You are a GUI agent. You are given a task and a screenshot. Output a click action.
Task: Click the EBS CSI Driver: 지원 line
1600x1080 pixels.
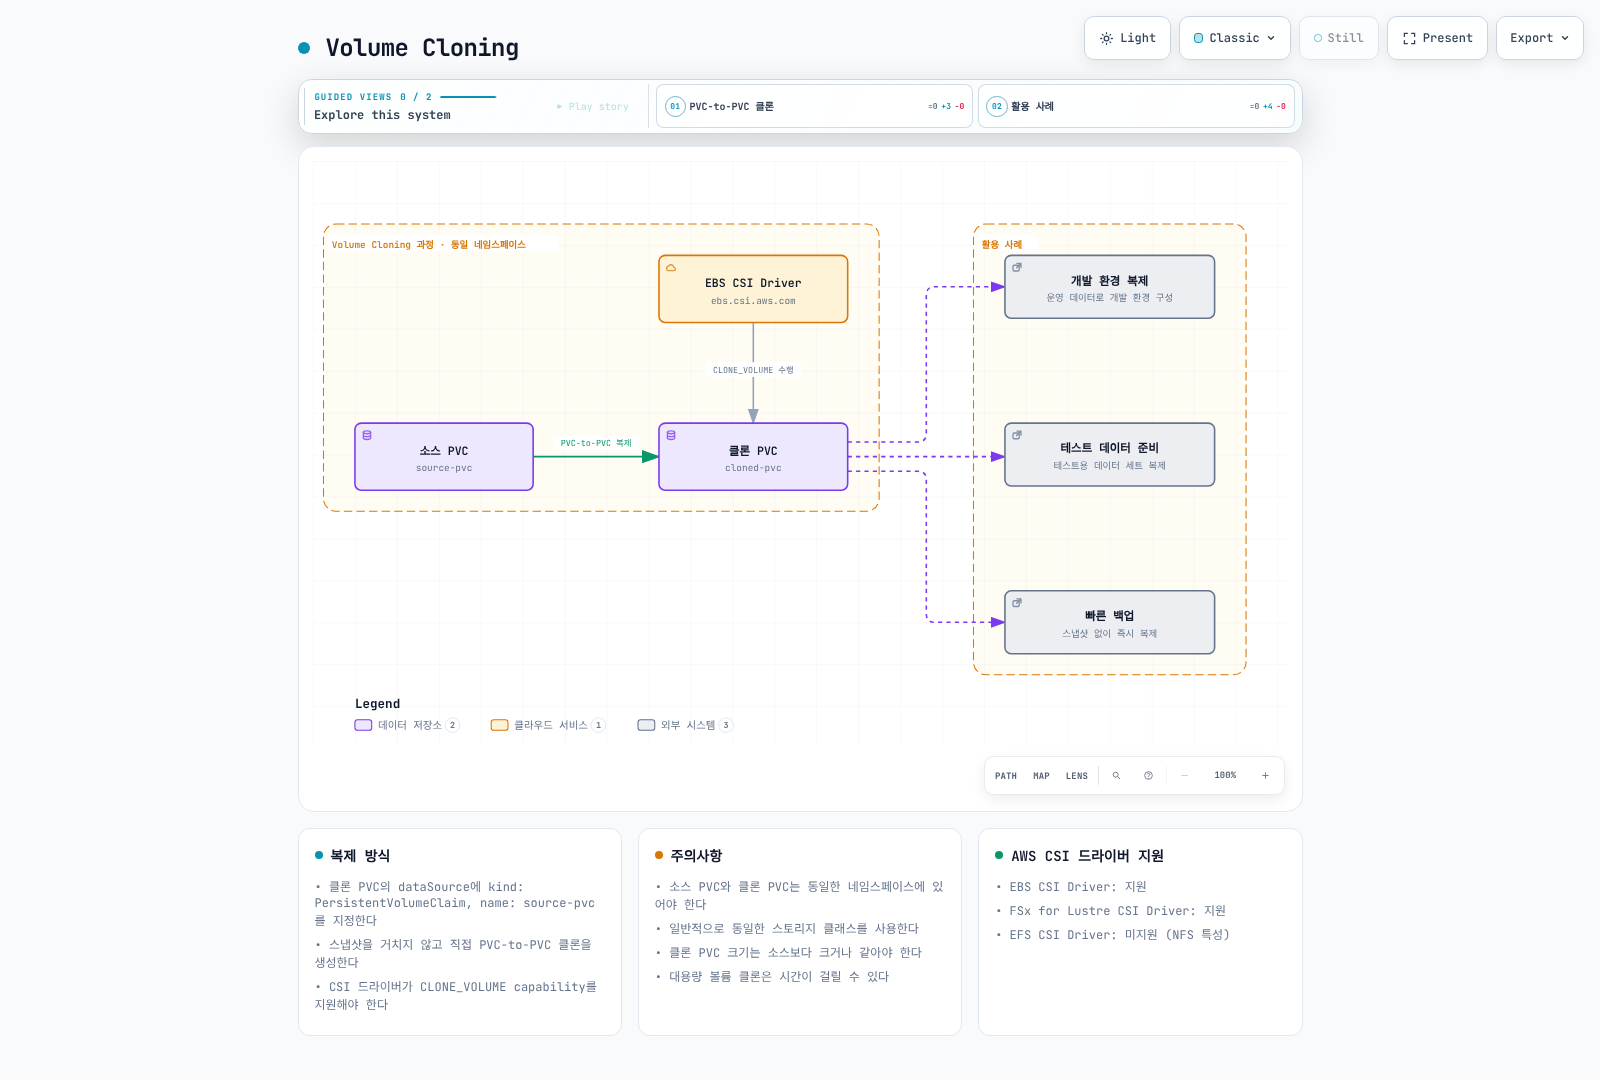pyautogui.click(x=1078, y=887)
